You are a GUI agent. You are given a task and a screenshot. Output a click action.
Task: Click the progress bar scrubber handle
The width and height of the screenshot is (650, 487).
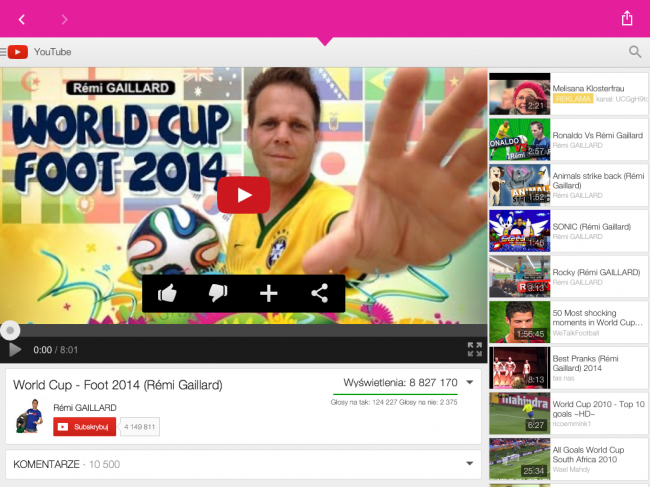pos(10,330)
